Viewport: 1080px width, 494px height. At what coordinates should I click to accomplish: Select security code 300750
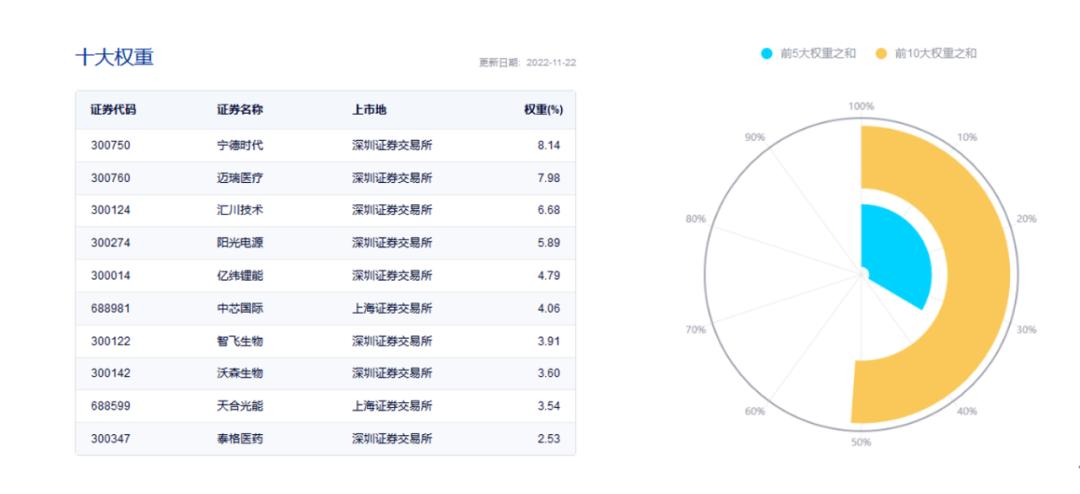coord(110,145)
